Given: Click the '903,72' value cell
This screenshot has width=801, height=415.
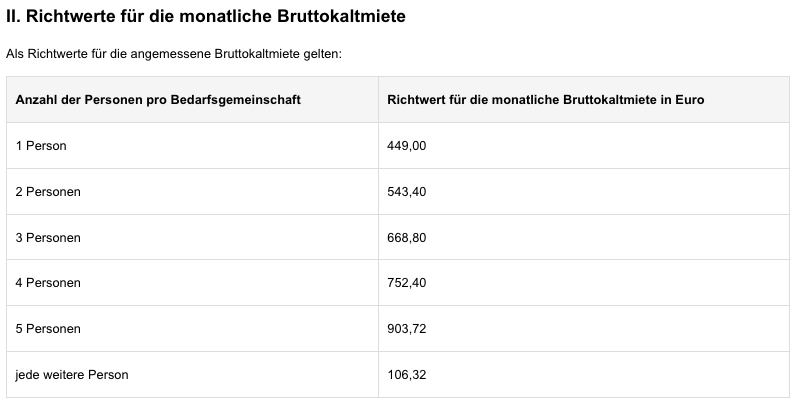Looking at the screenshot, I should pyautogui.click(x=406, y=329).
